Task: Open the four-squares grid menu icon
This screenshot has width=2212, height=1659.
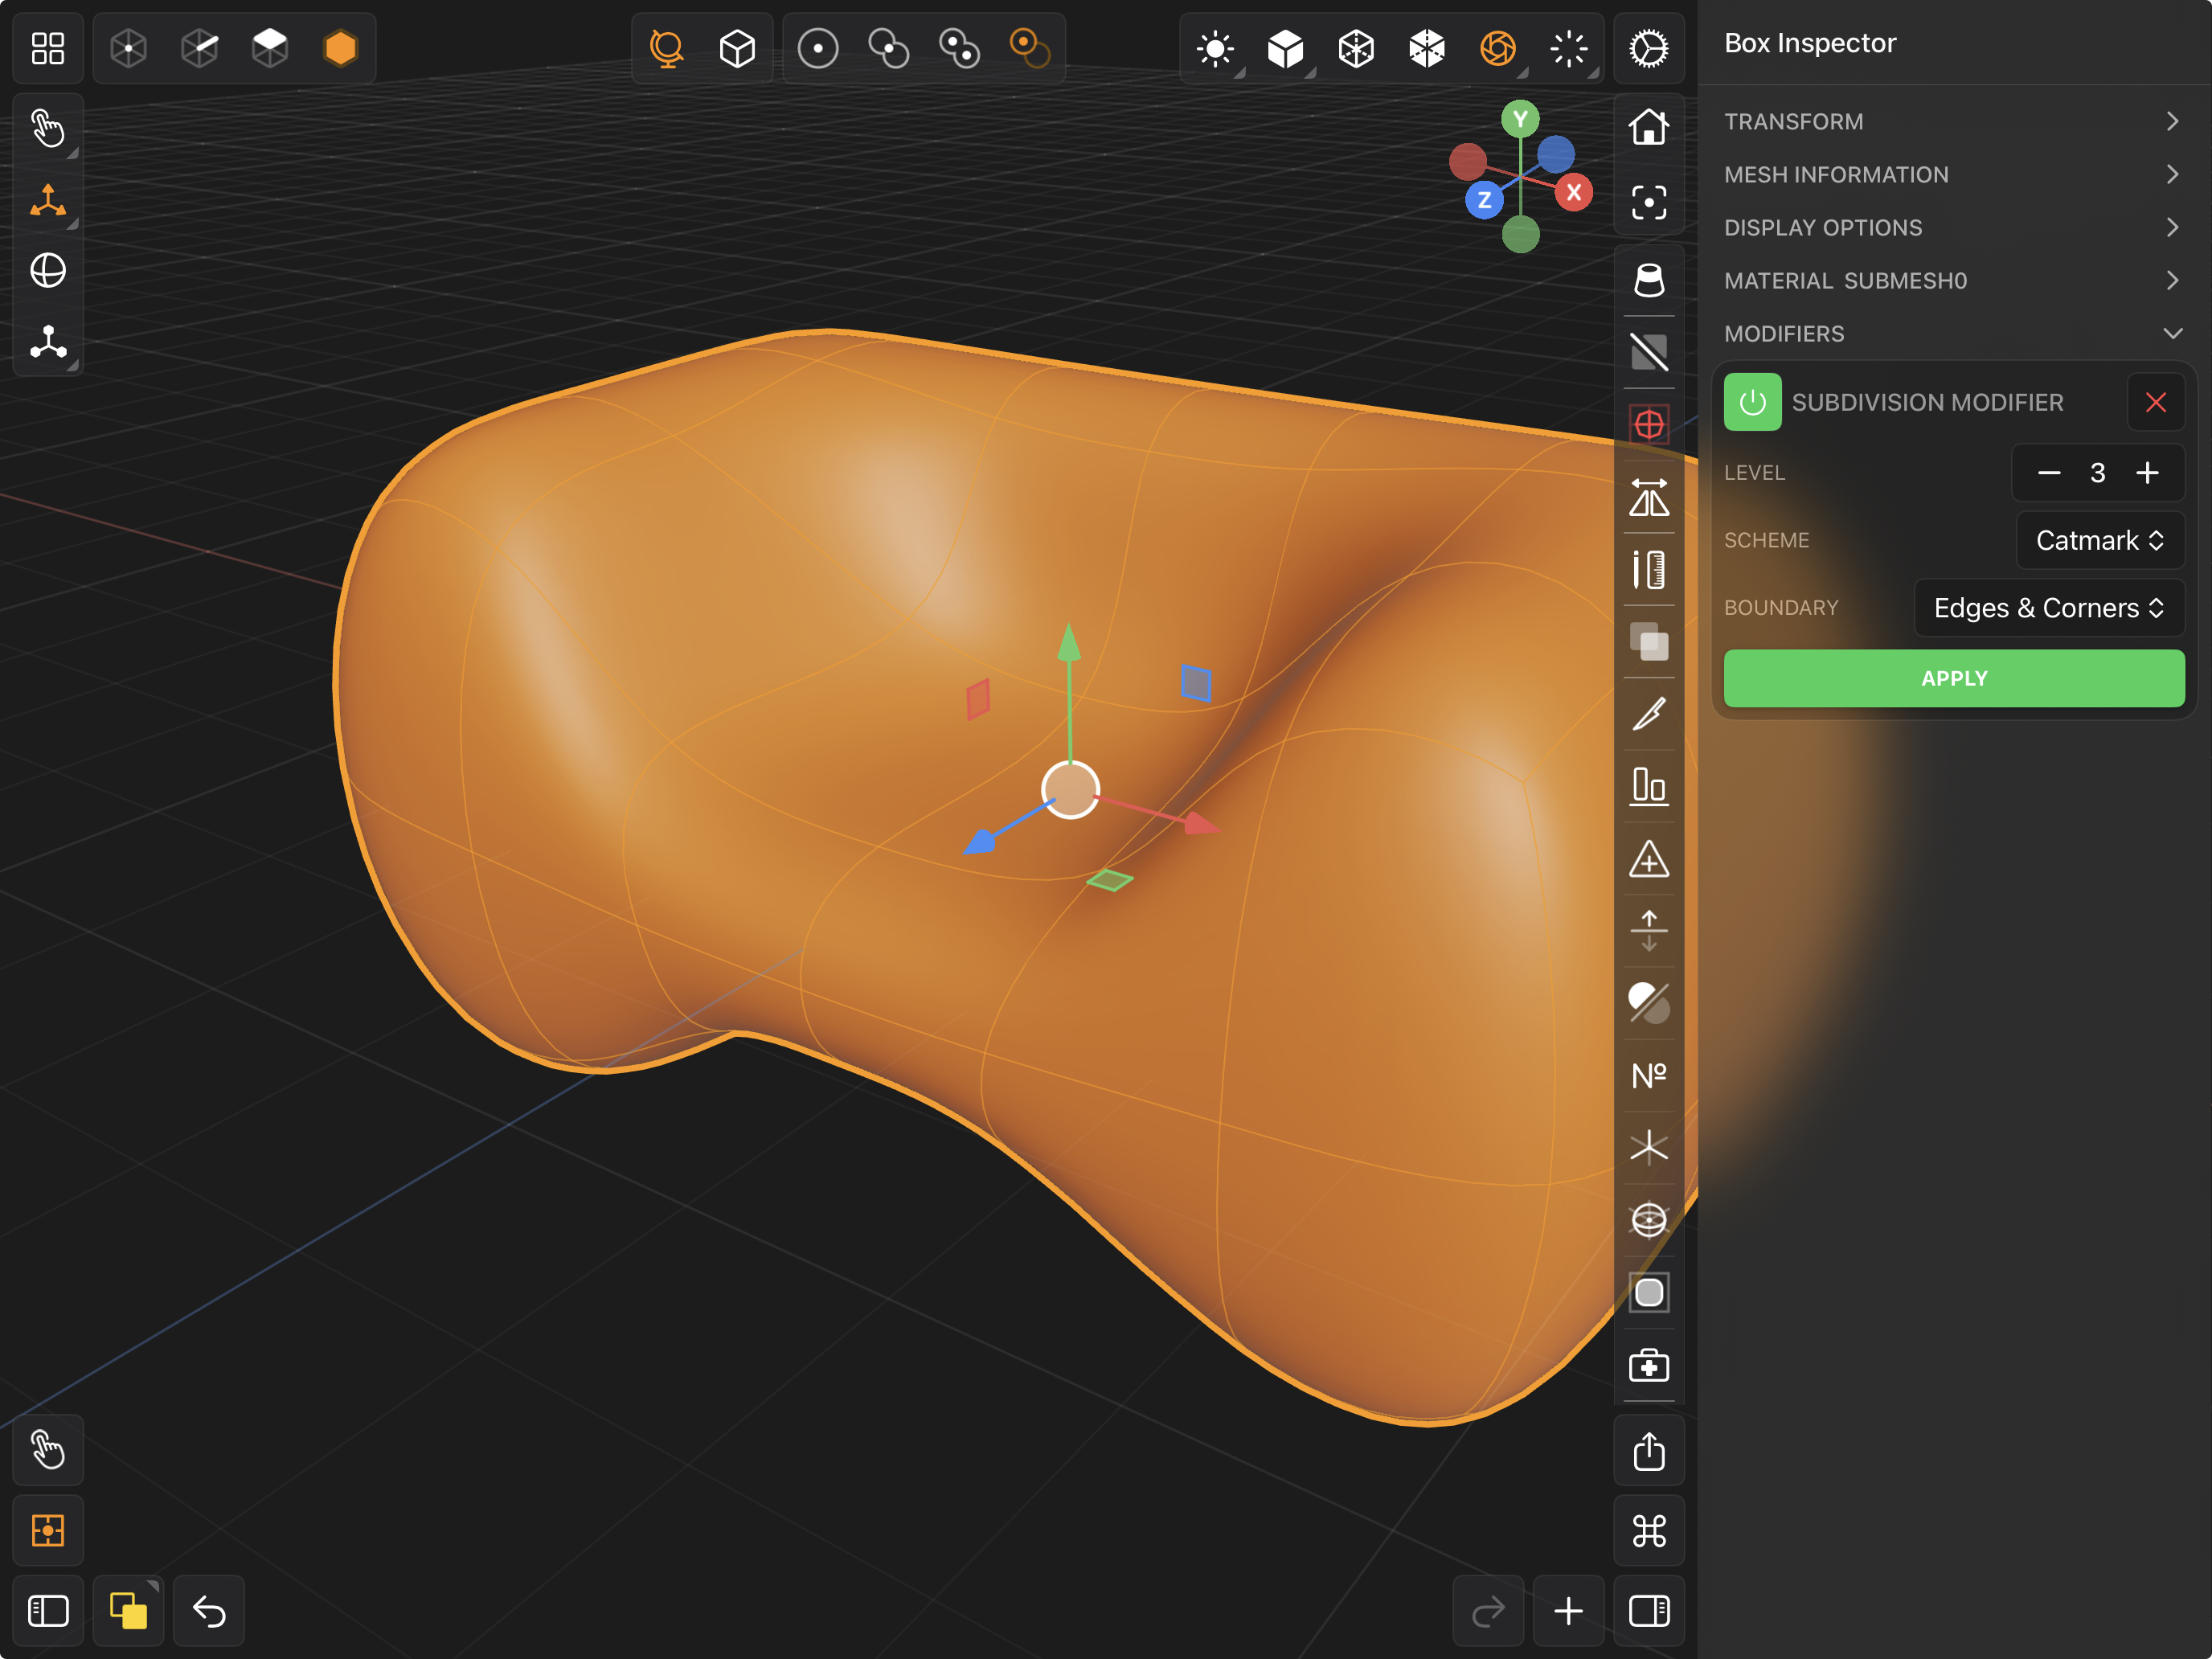Action: pos(48,48)
